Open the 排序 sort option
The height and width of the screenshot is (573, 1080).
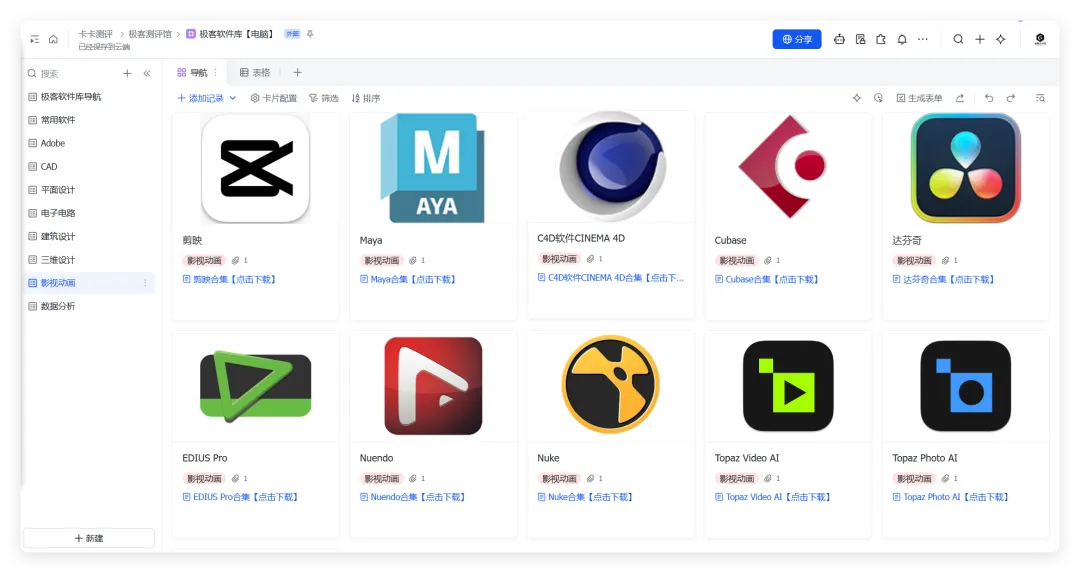click(x=366, y=98)
